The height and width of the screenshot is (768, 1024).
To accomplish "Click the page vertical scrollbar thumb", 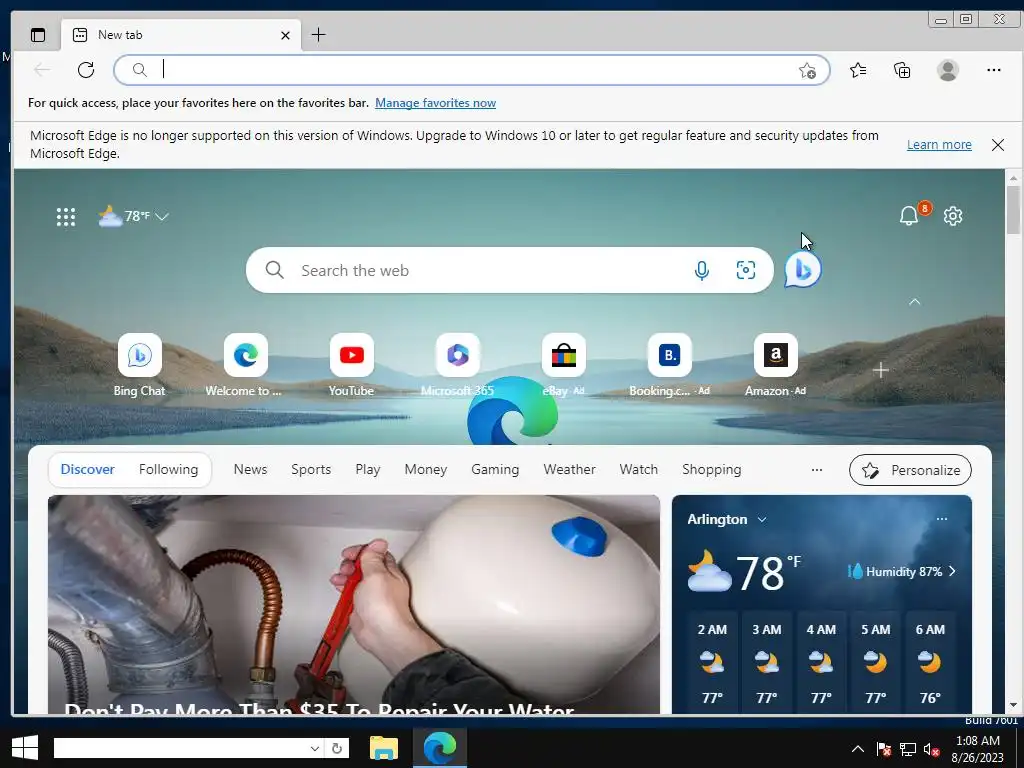I will pyautogui.click(x=1014, y=209).
